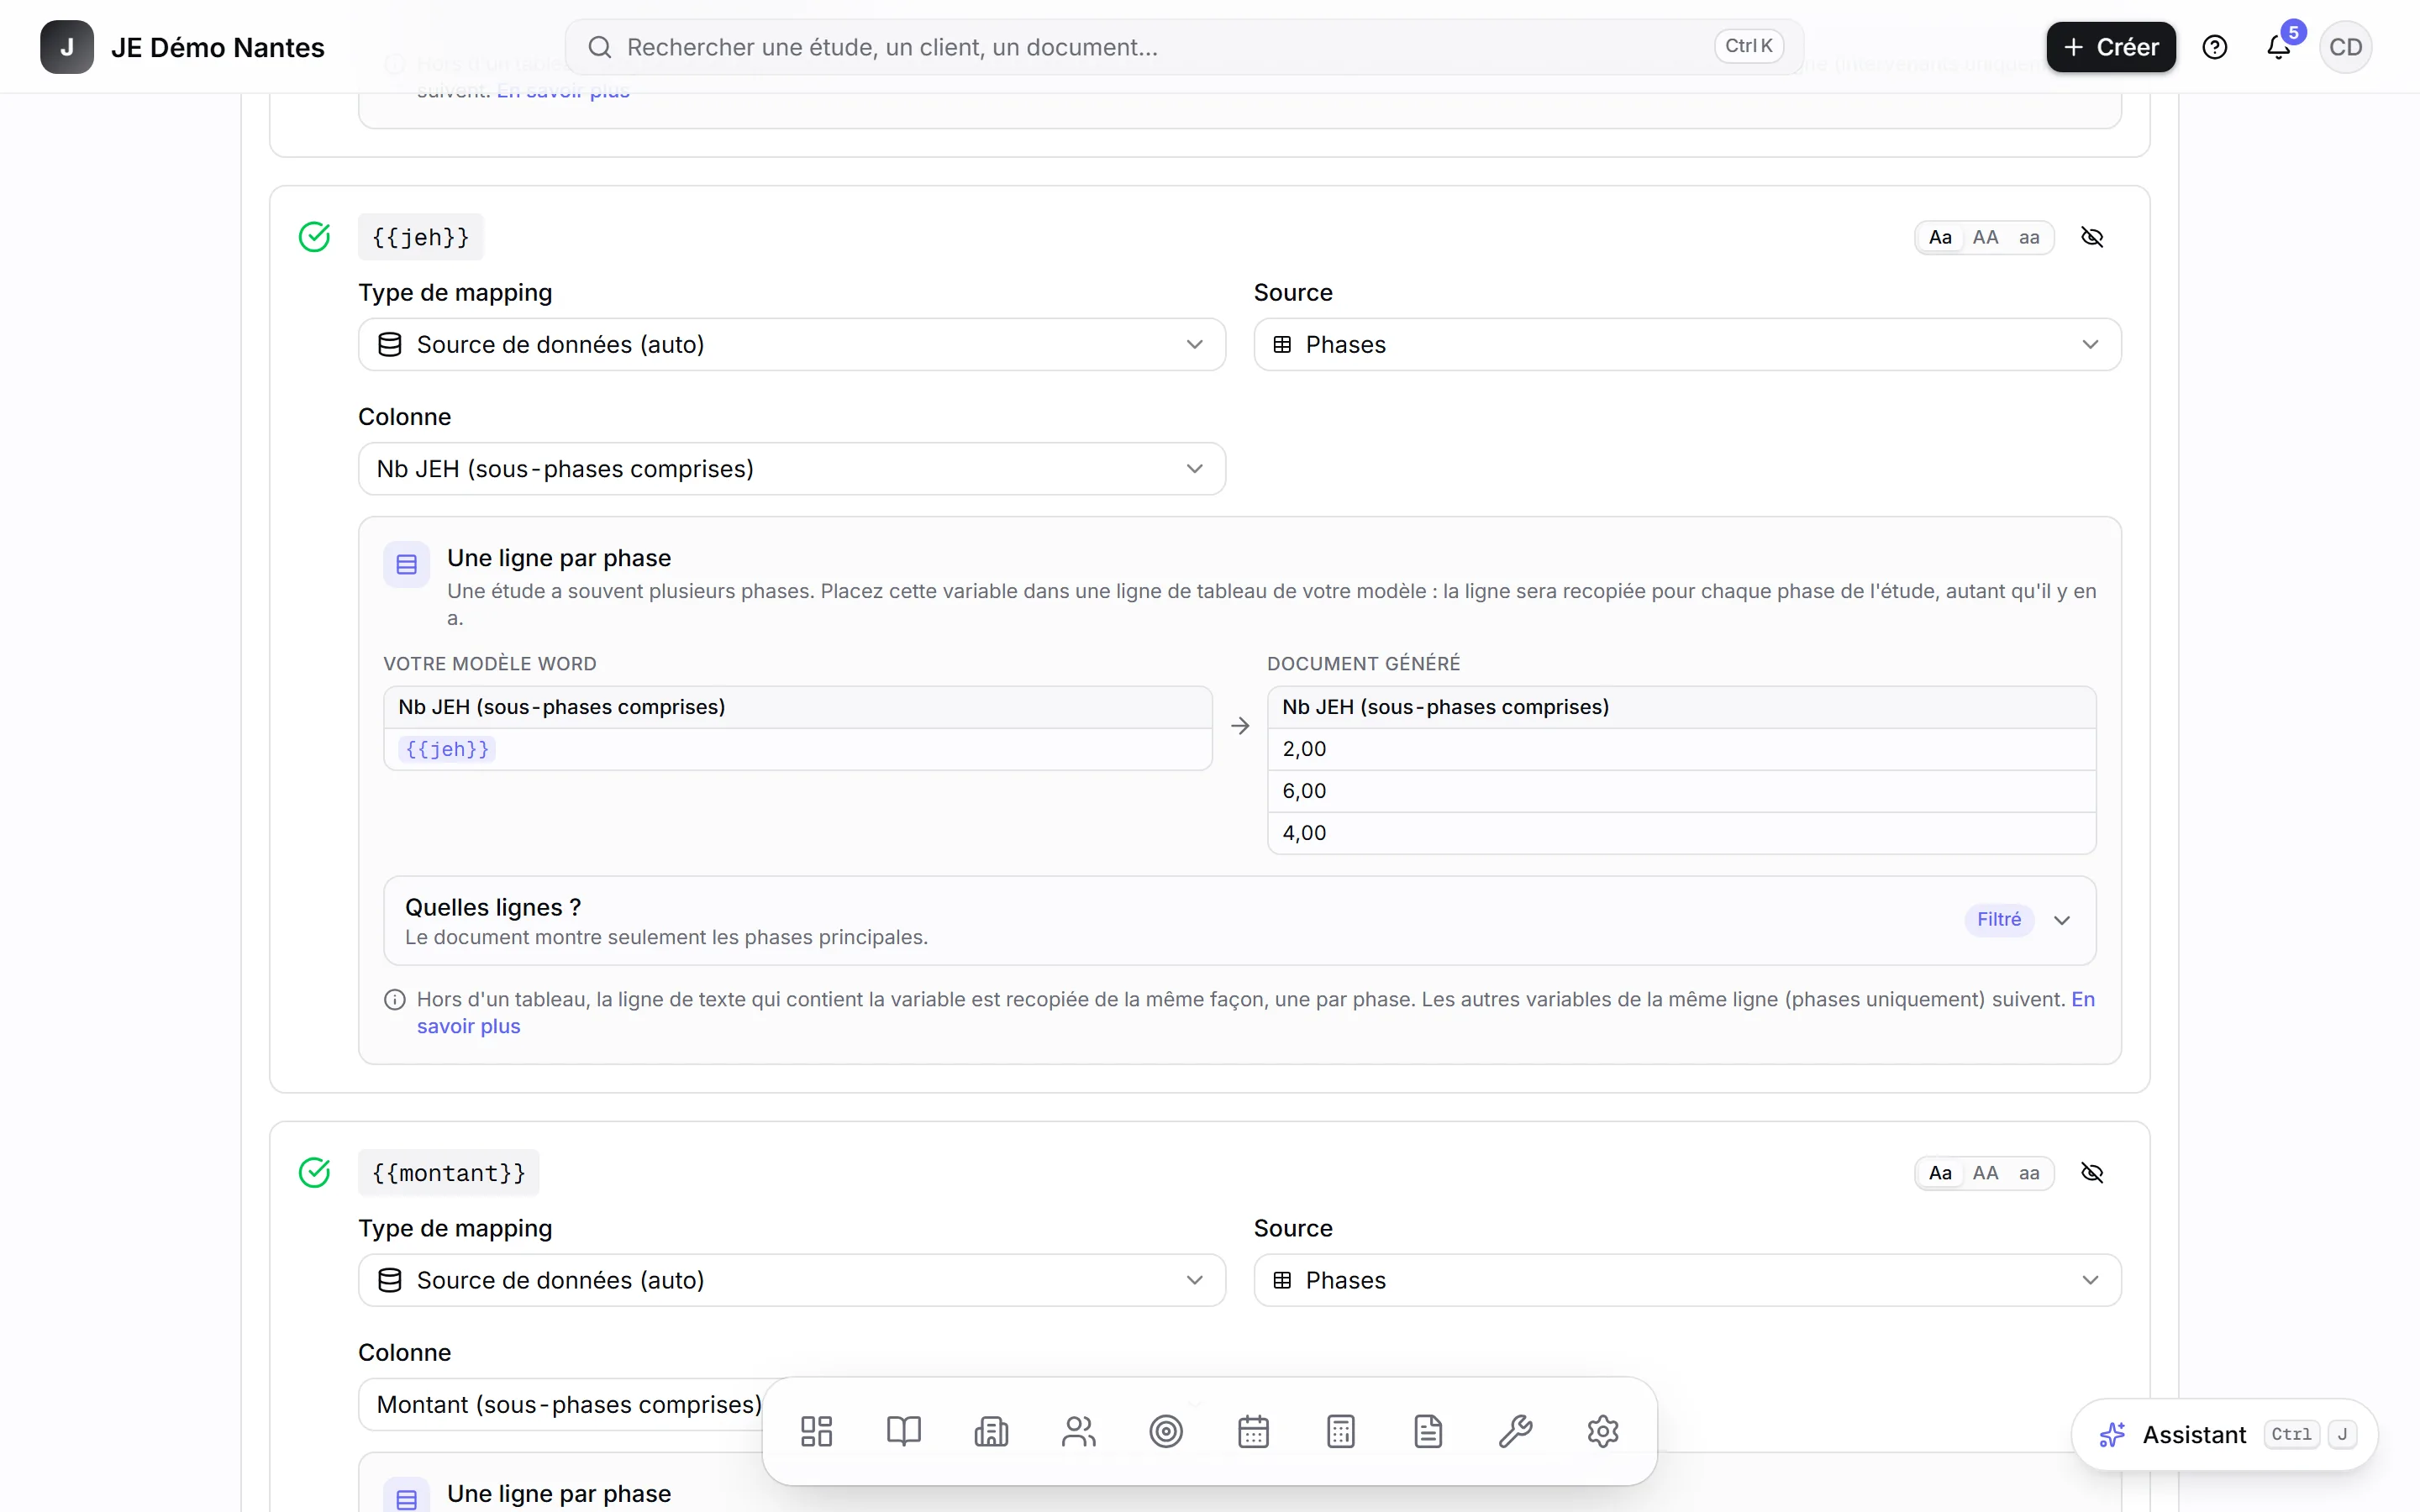Click the "Colonne" label in the {{jeh}} card

(405, 417)
